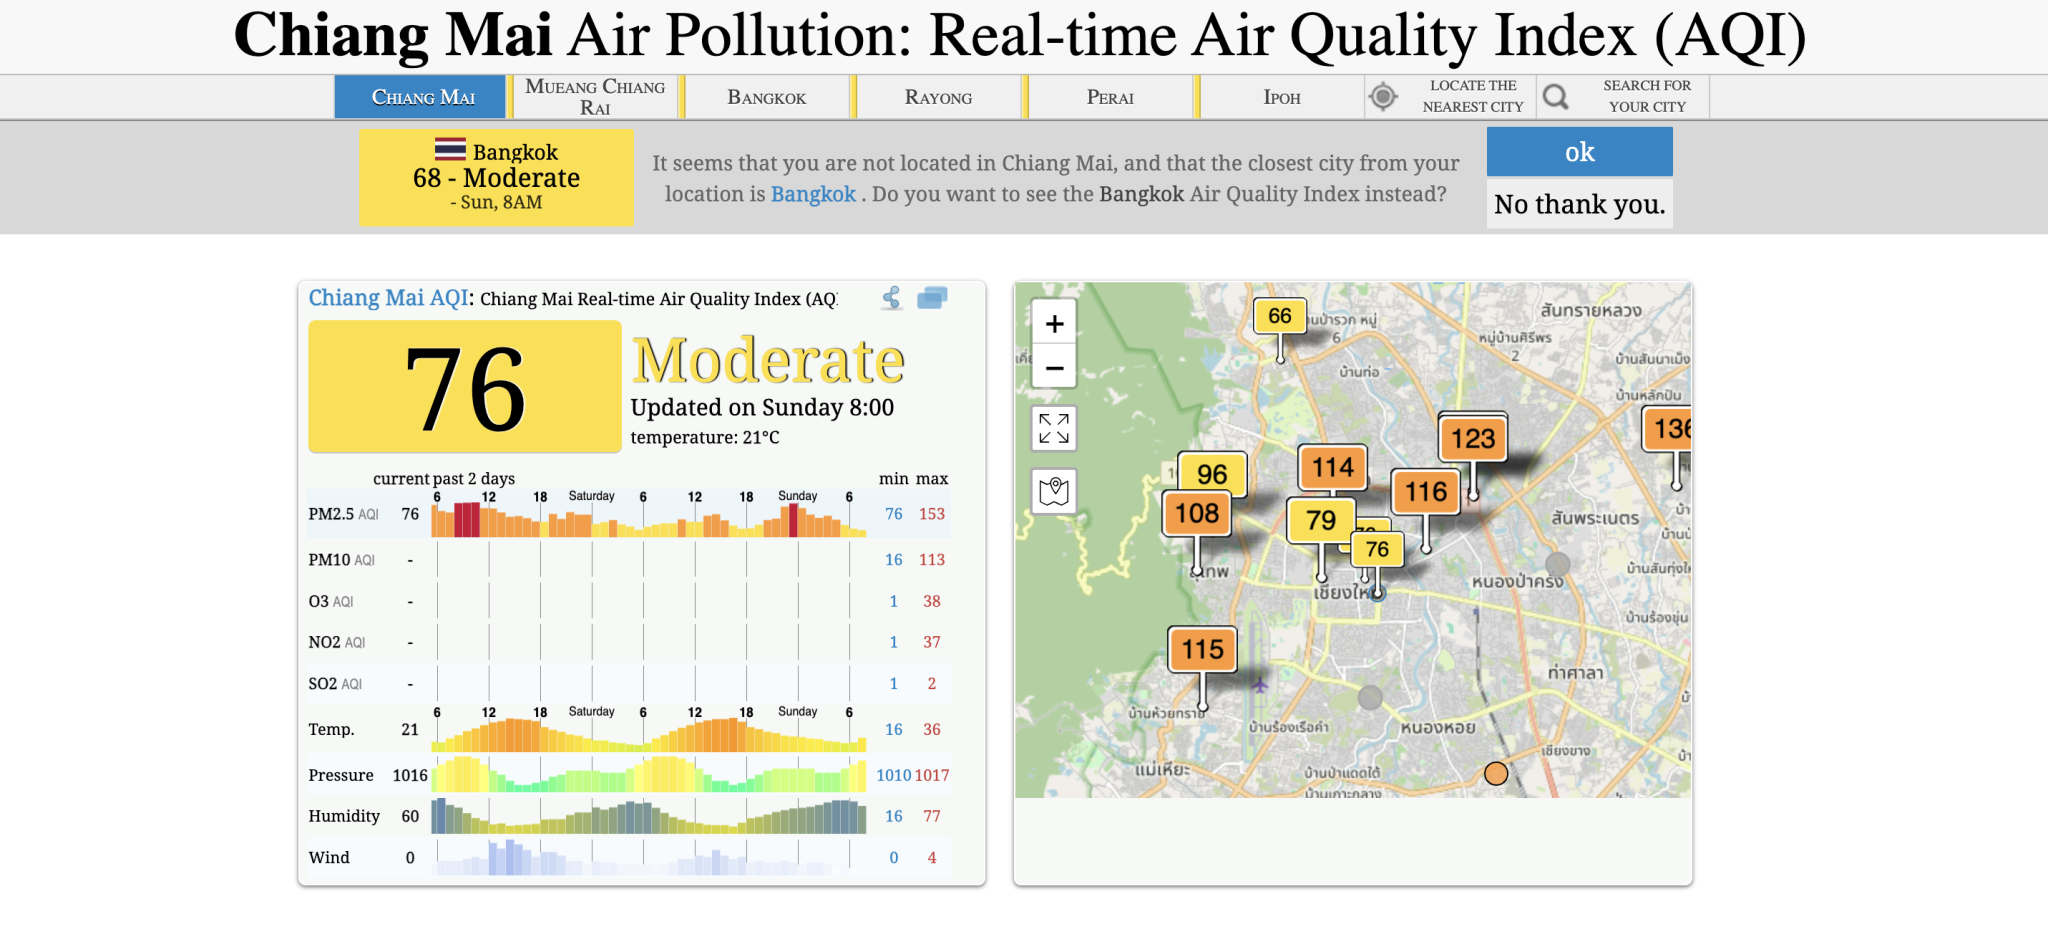
Task: Click the 'No thank you.' button
Action: (1579, 204)
